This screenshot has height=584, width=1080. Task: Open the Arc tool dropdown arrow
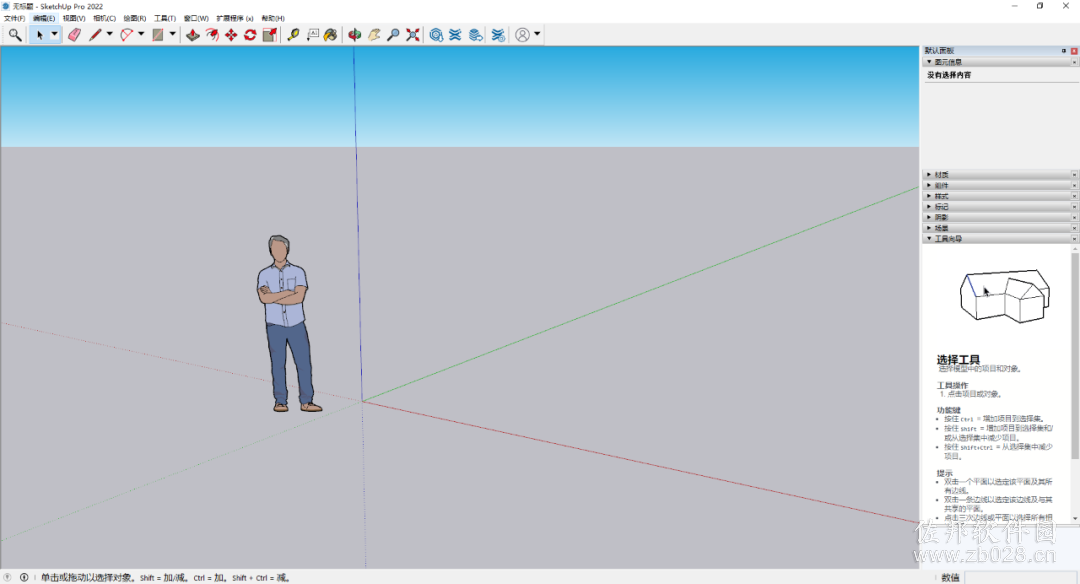[x=141, y=34]
